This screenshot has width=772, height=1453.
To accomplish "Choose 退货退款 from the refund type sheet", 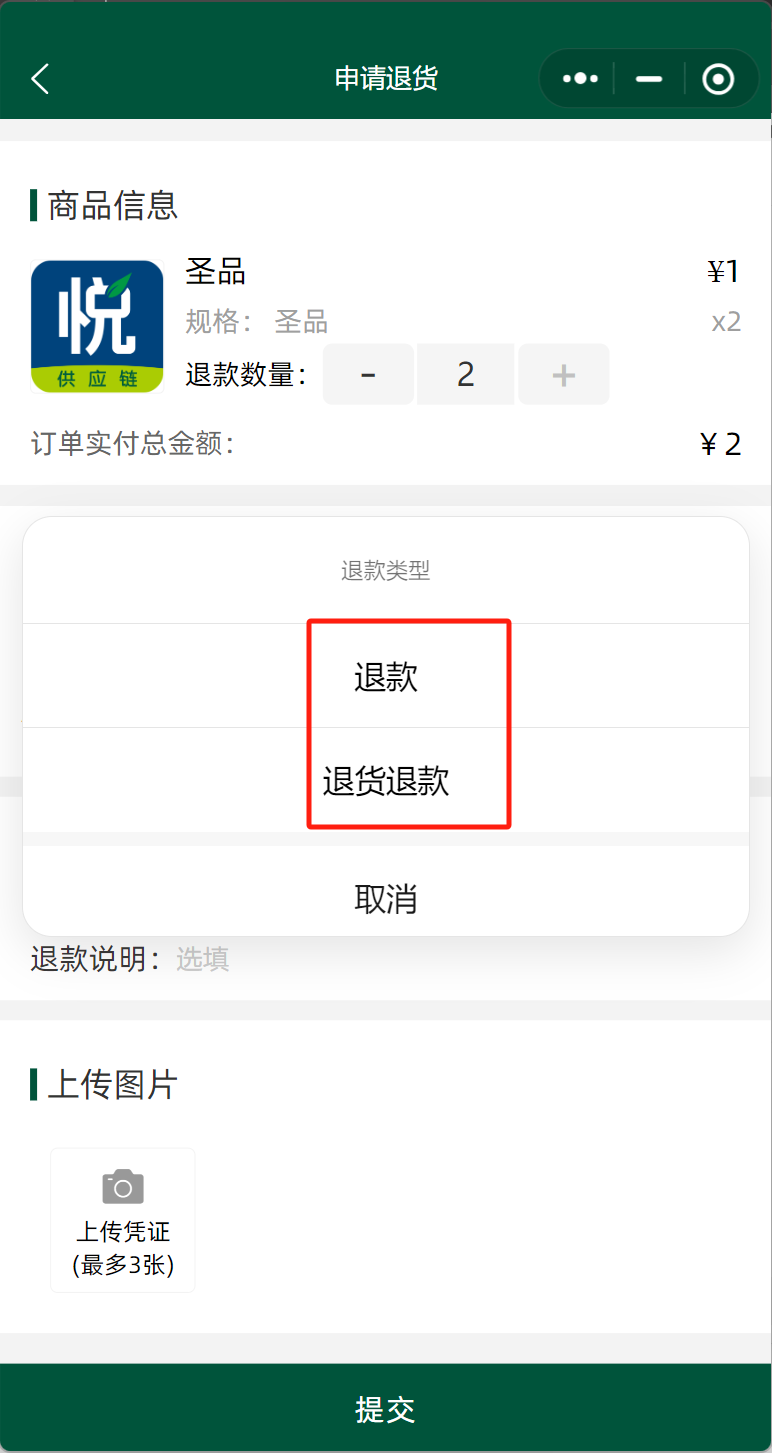I will 386,780.
